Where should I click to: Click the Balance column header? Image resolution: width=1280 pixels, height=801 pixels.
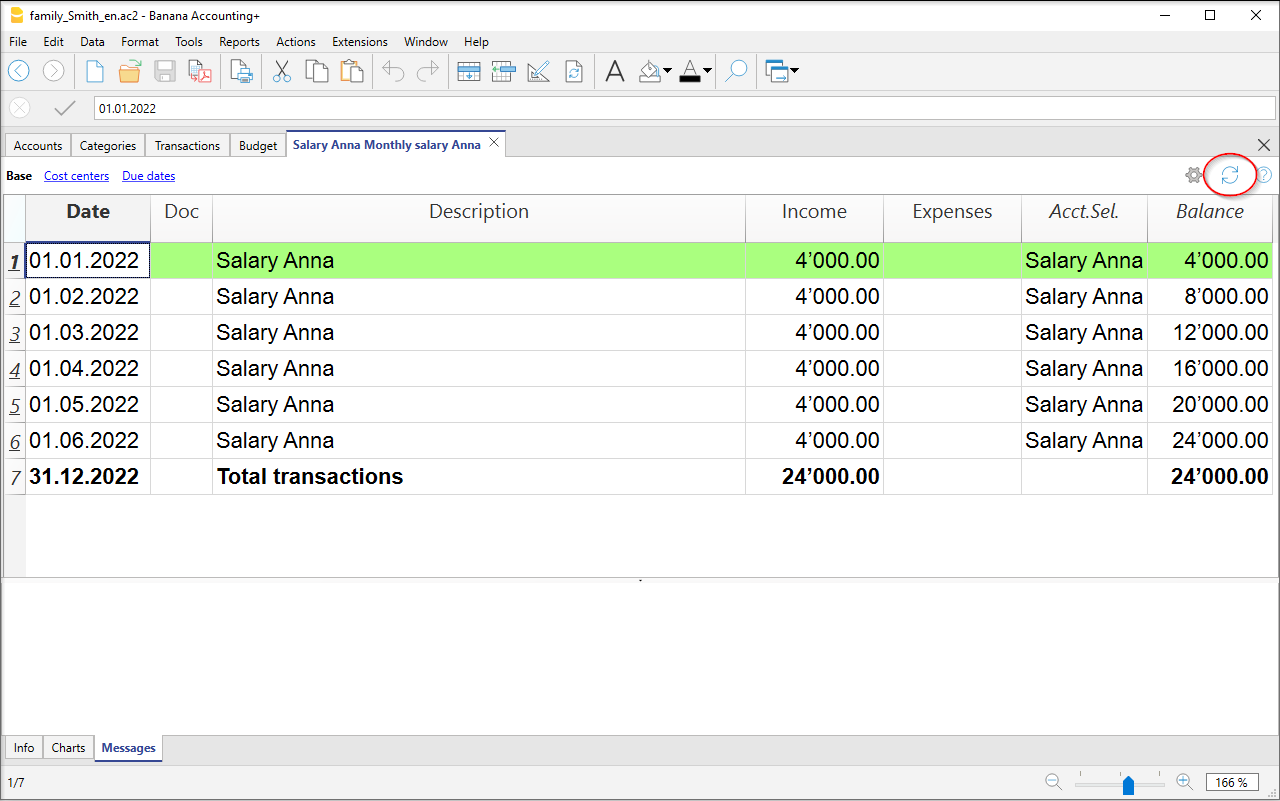(1210, 218)
